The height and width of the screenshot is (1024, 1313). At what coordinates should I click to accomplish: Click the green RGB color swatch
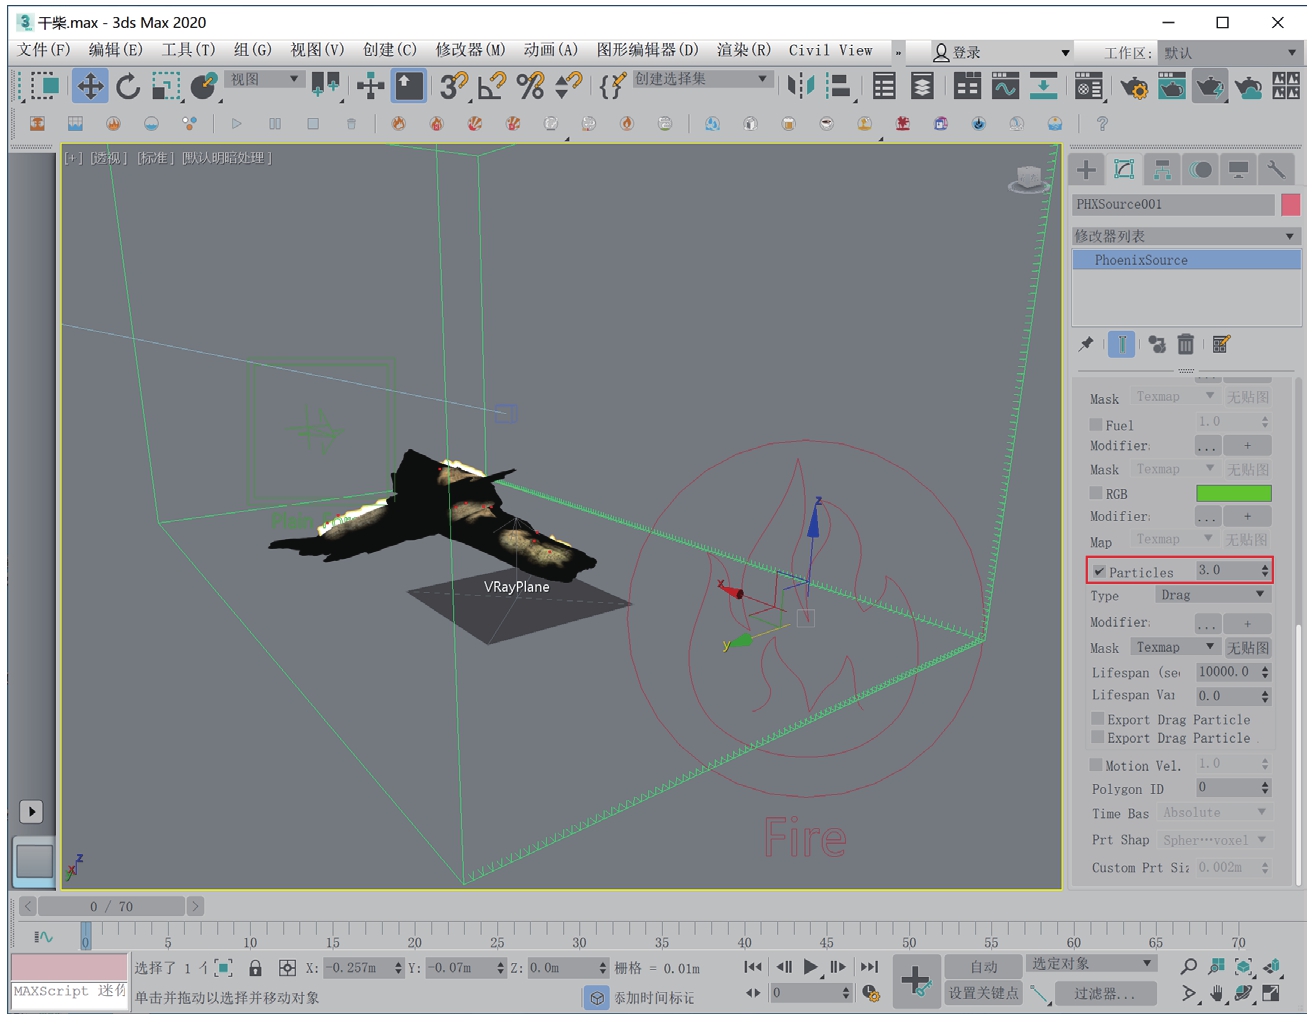[1233, 493]
